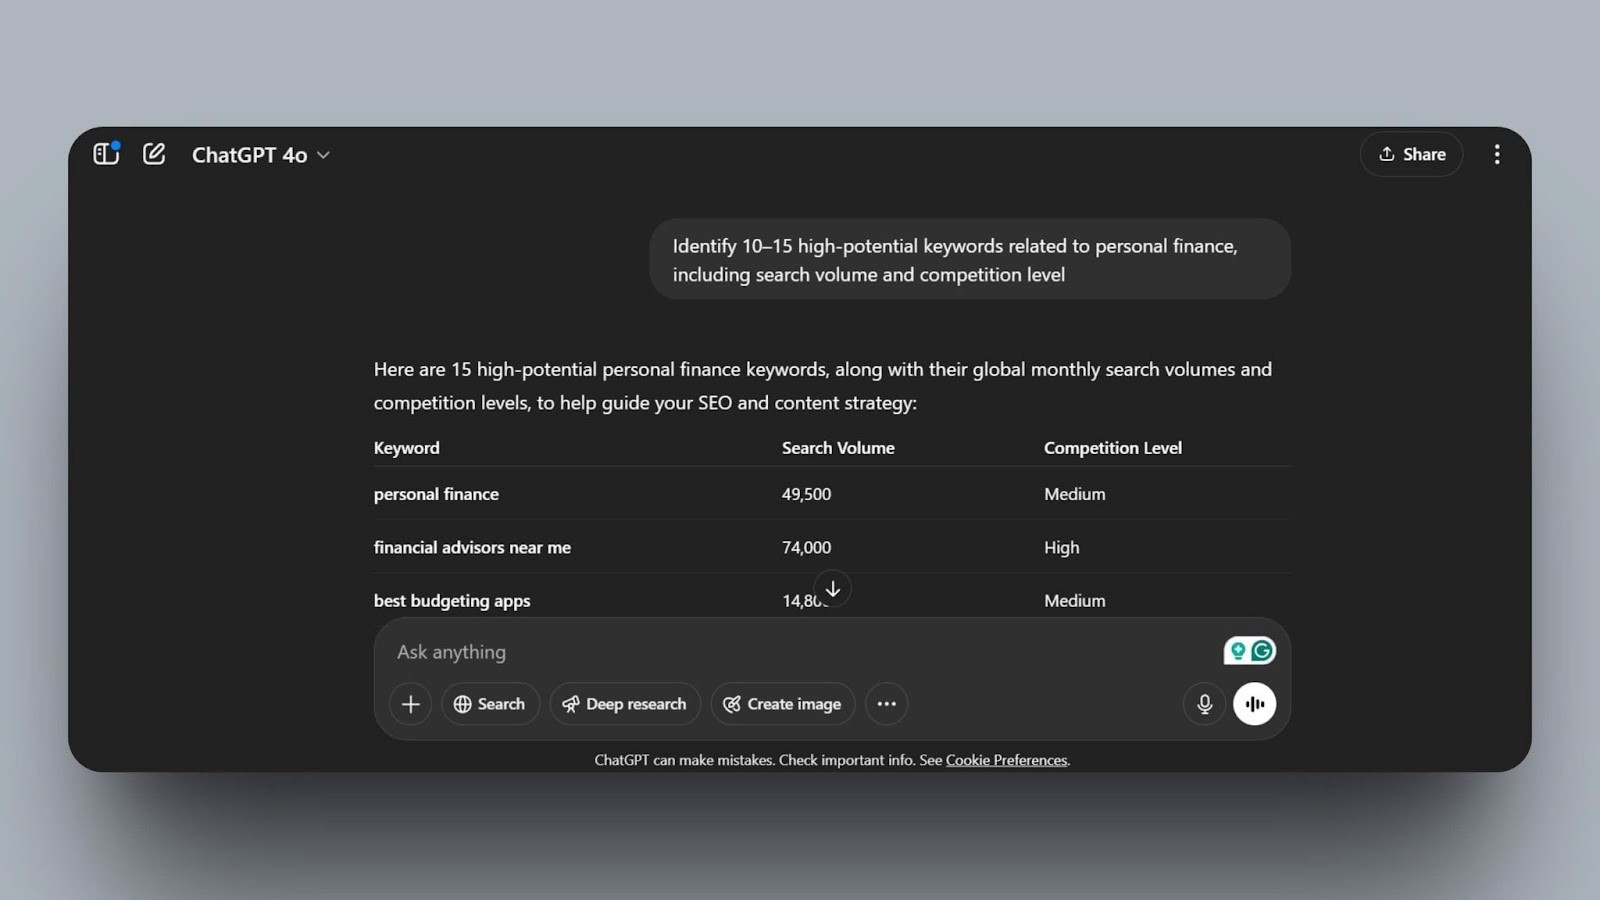The image size is (1600, 900).
Task: Open the ChatGPT 4o model dropdown
Action: pos(260,155)
